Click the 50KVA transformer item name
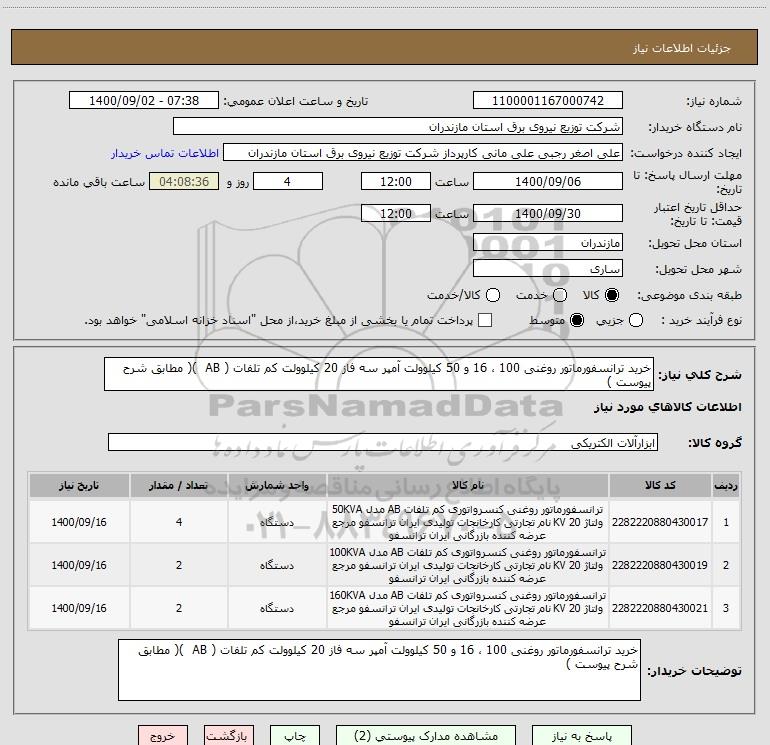 pyautogui.click(x=468, y=522)
